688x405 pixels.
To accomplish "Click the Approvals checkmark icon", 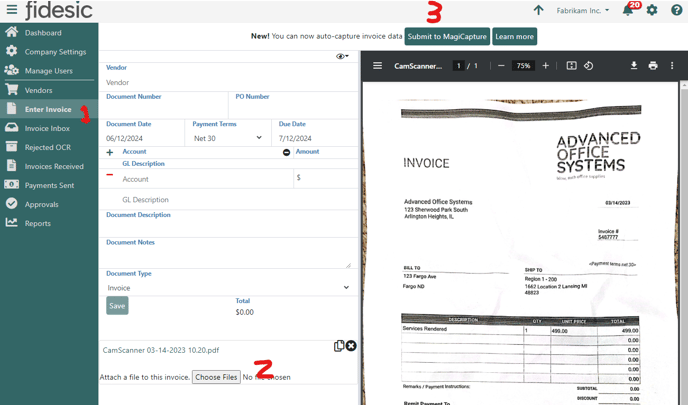I will tap(12, 204).
